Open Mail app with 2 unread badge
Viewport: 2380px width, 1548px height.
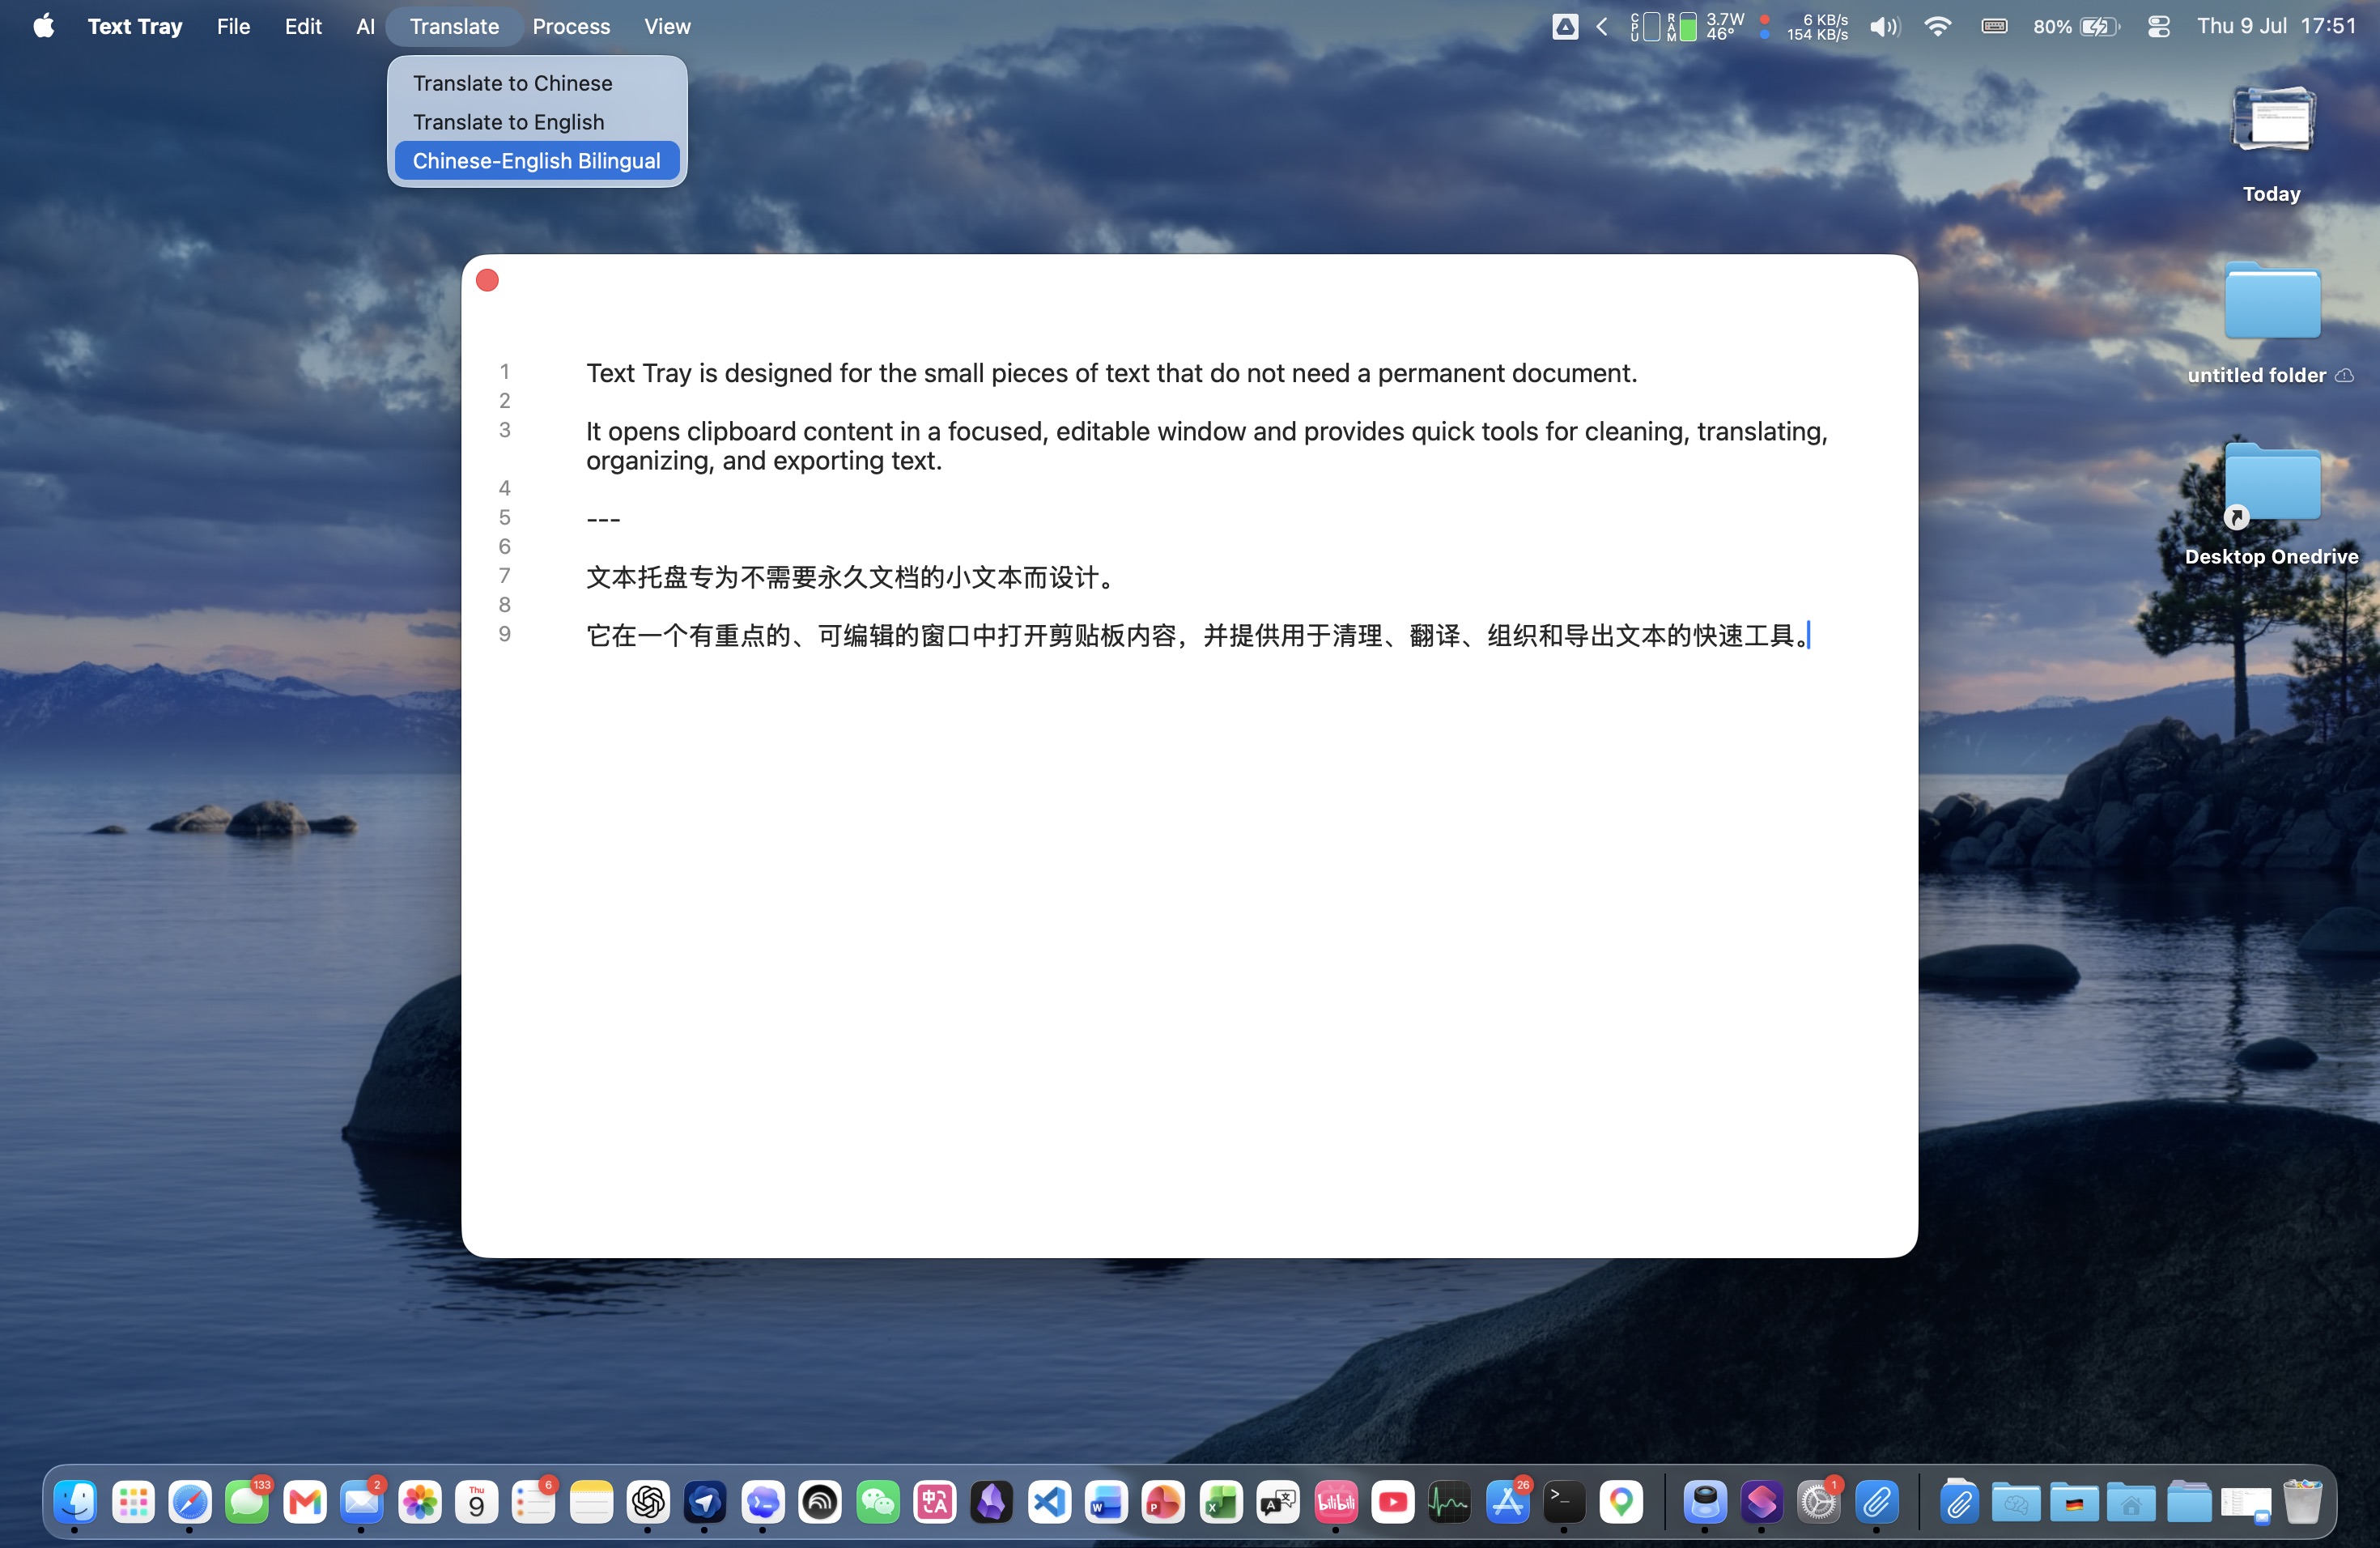pyautogui.click(x=361, y=1501)
